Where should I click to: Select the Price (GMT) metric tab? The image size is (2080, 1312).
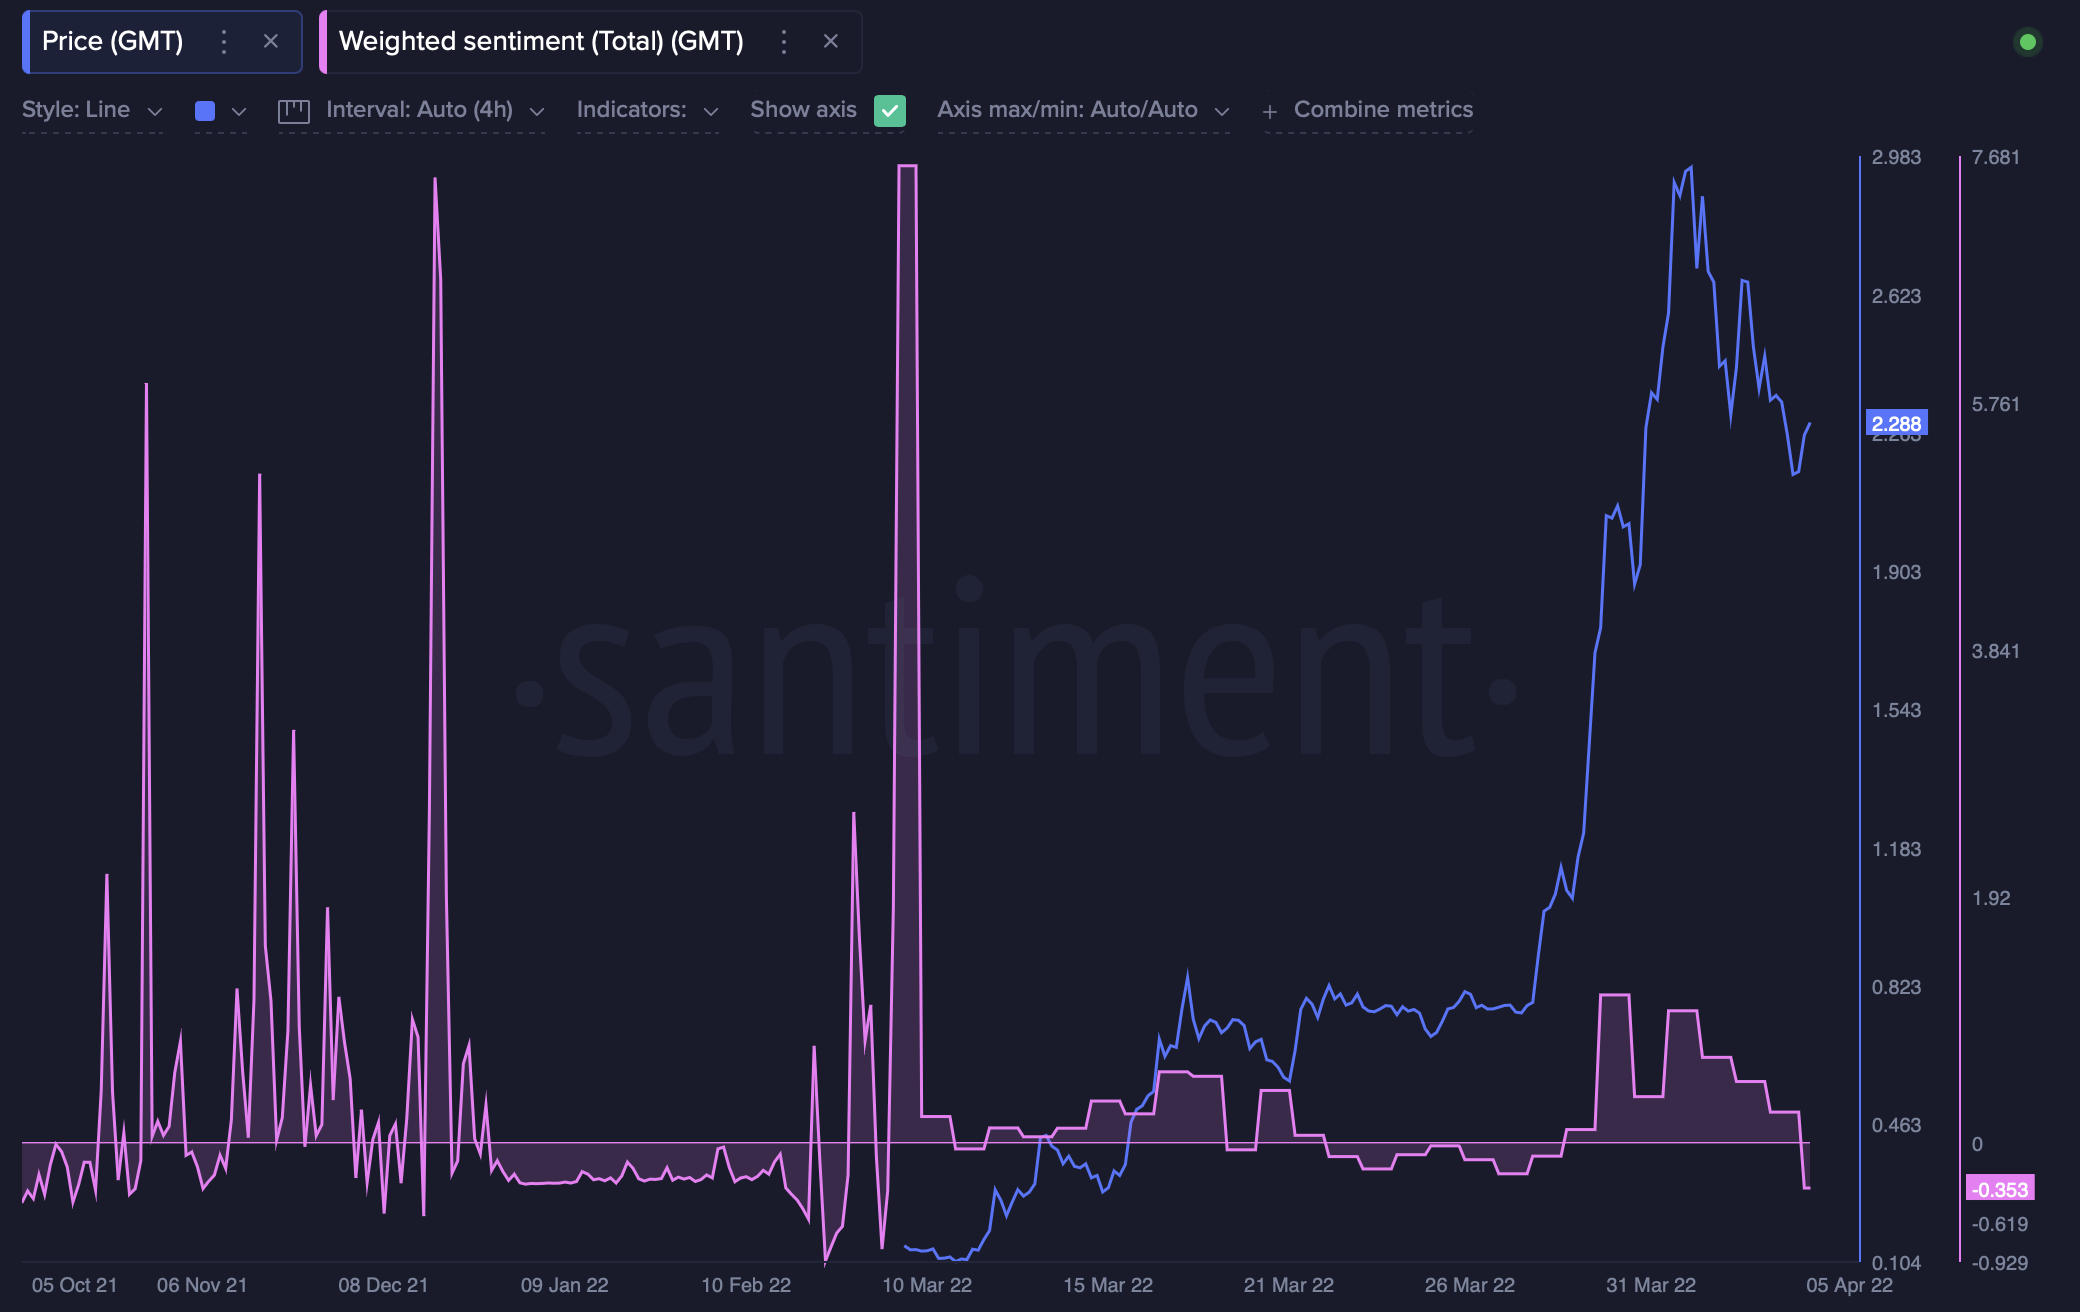[x=112, y=42]
